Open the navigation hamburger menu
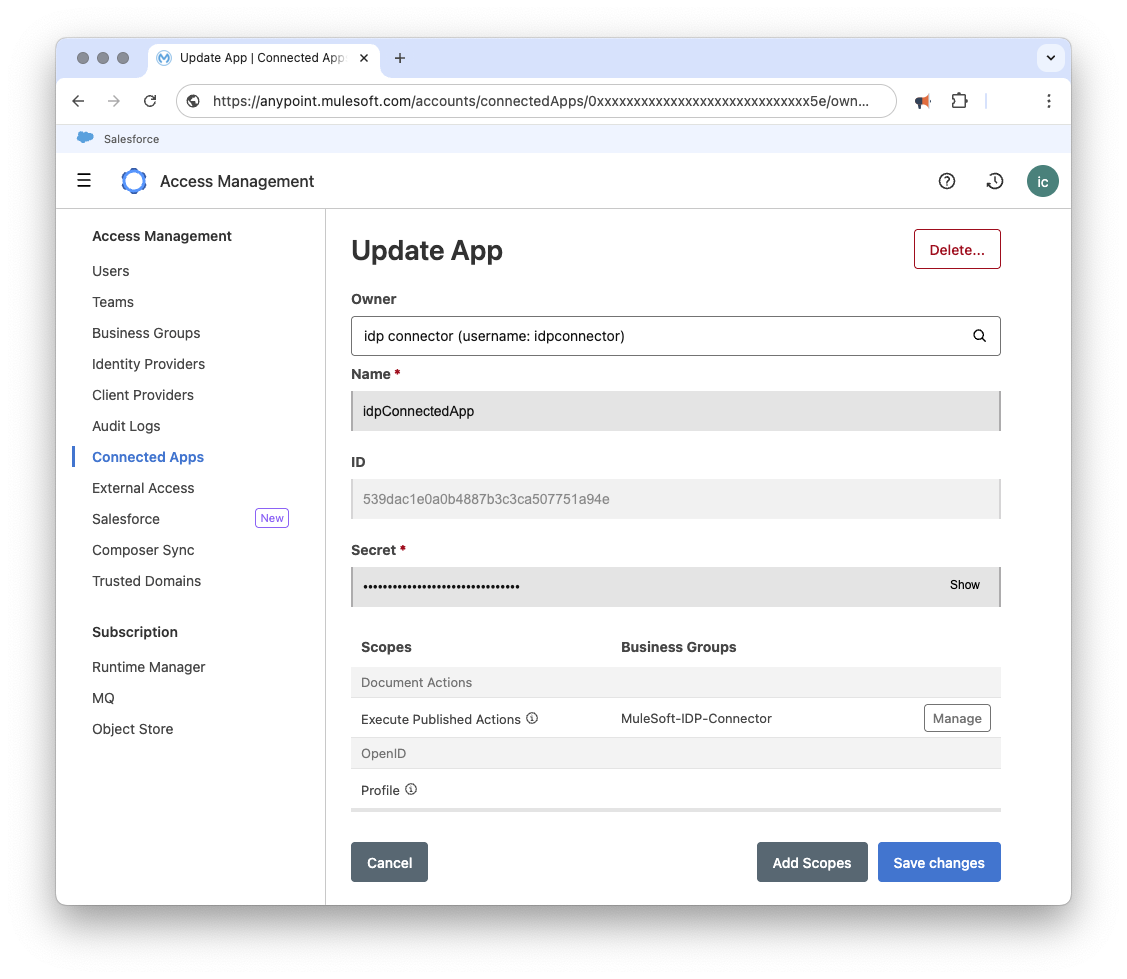Viewport: 1127px width, 979px height. 84,180
